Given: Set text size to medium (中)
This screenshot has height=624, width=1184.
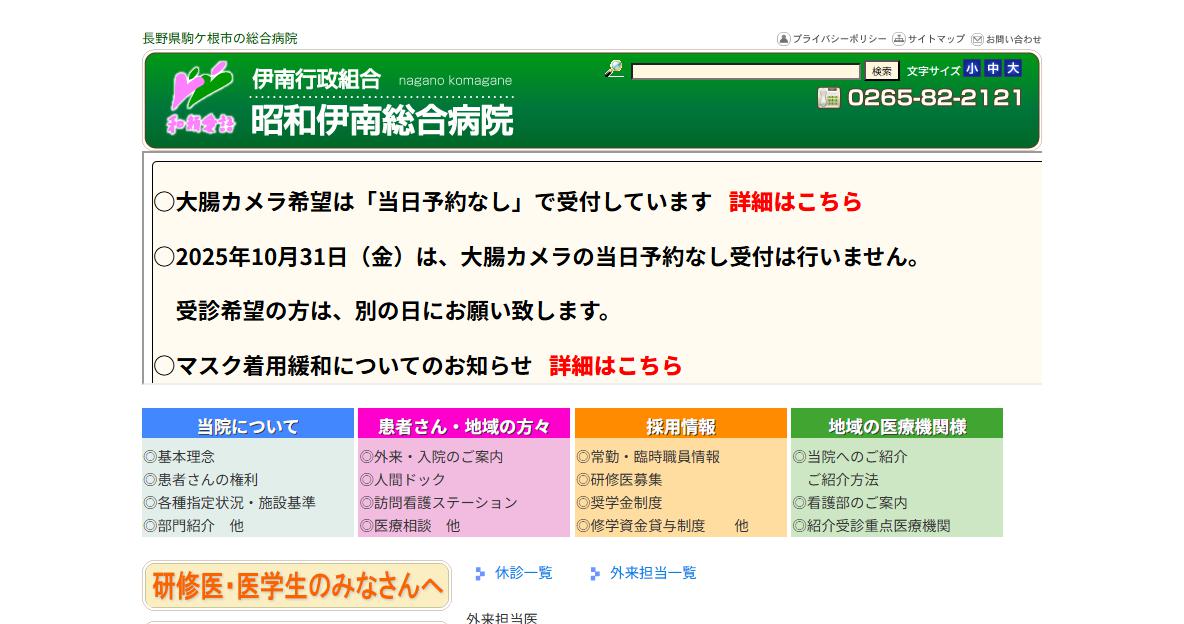Looking at the screenshot, I should pos(993,69).
